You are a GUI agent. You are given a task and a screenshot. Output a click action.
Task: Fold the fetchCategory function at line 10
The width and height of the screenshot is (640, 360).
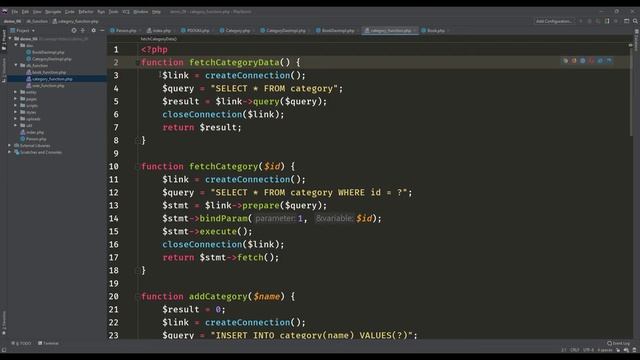pos(138,167)
